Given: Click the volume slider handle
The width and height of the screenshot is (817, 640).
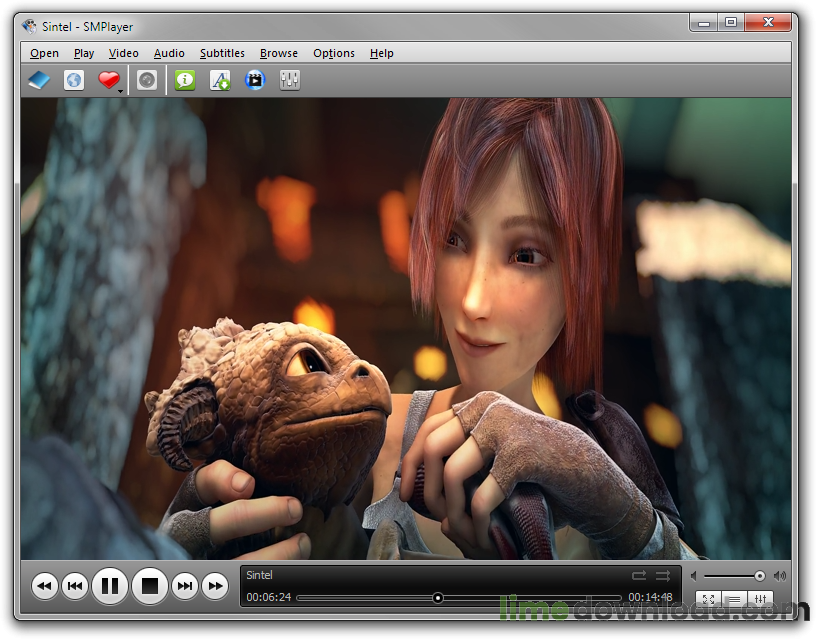Looking at the screenshot, I should pyautogui.click(x=760, y=576).
